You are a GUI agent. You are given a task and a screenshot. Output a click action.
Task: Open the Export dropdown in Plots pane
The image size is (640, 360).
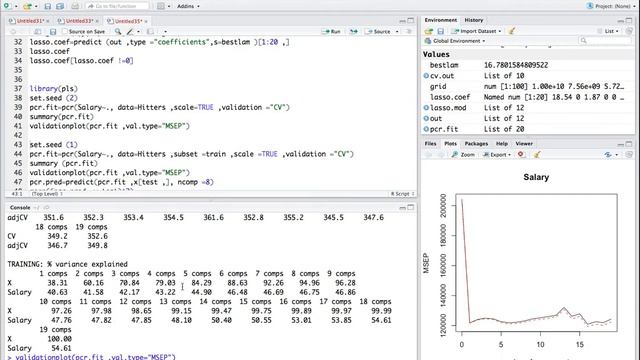tap(497, 155)
